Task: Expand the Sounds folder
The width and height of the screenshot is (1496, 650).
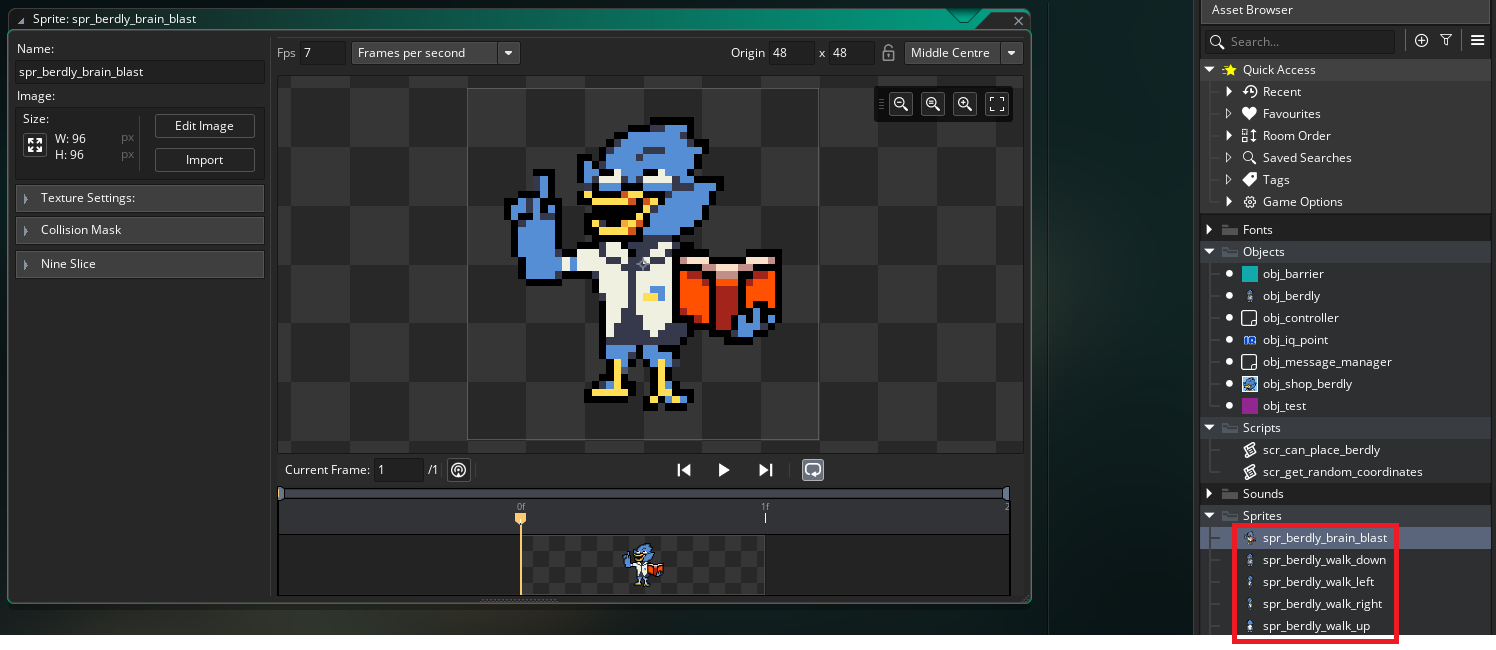Action: (x=1210, y=494)
